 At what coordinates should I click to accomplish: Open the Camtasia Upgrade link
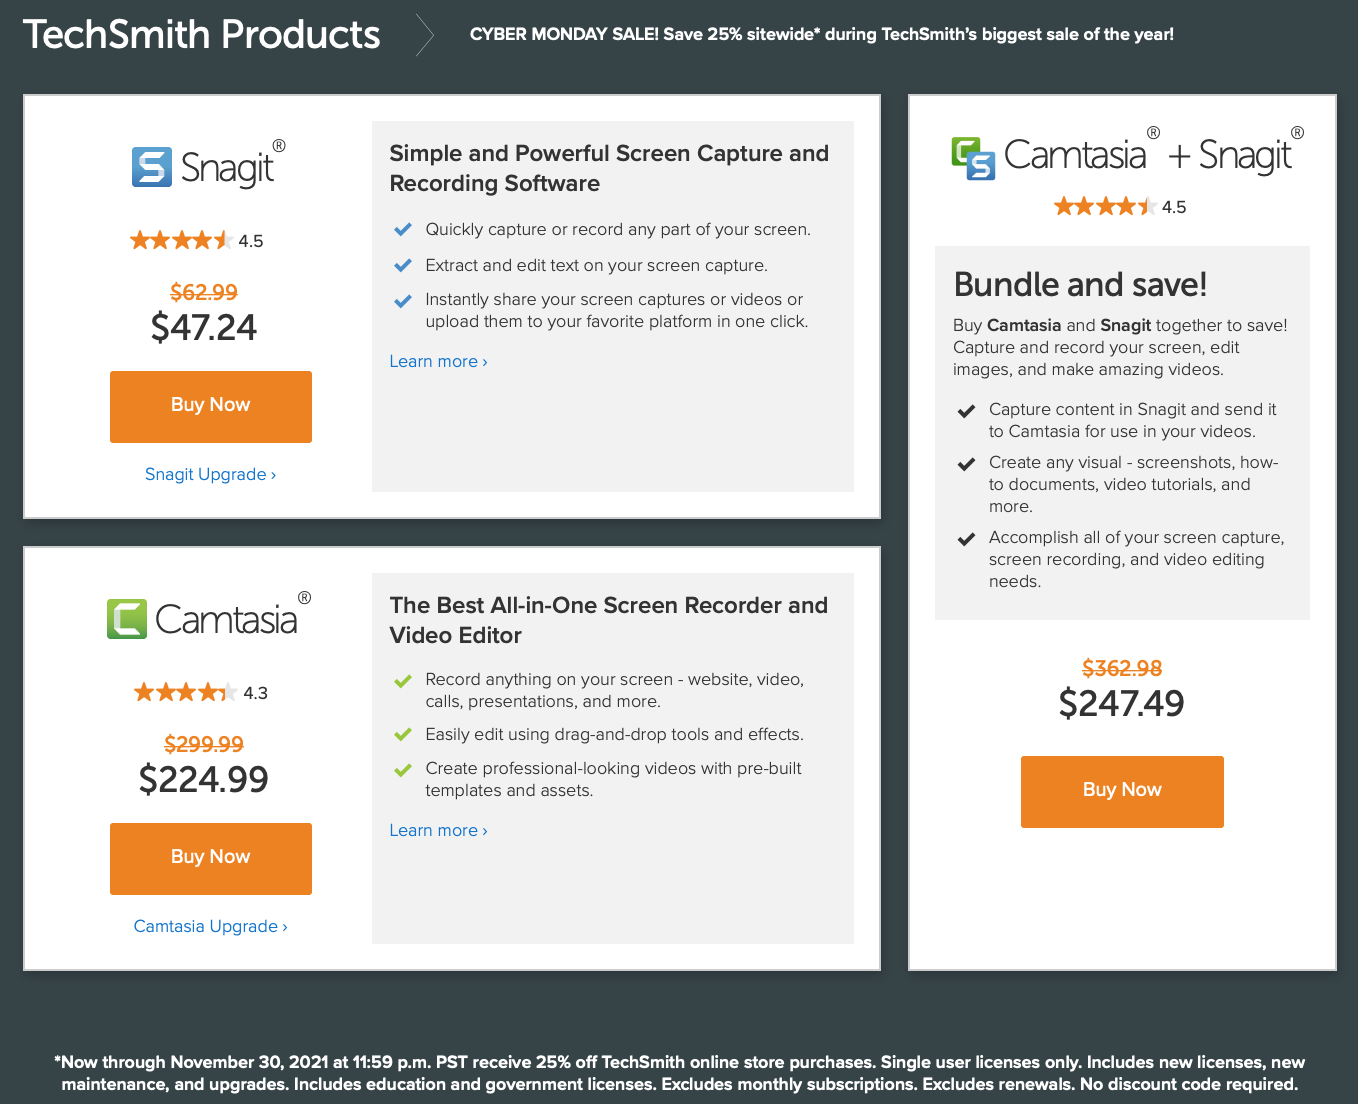(x=210, y=926)
